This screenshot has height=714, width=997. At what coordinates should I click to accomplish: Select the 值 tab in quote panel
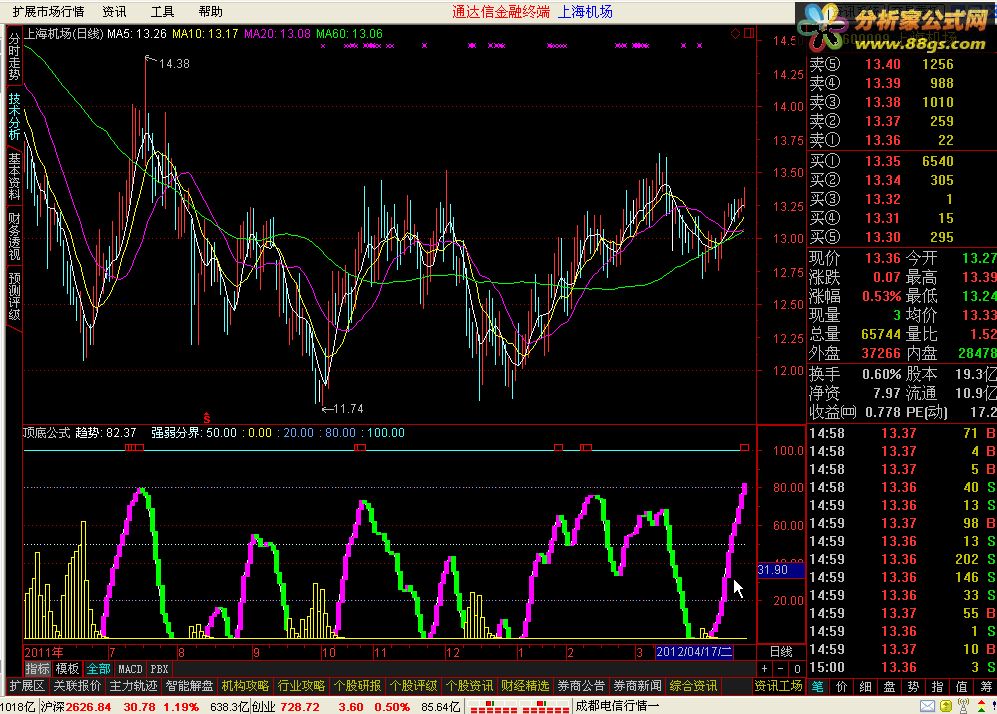tap(961, 687)
